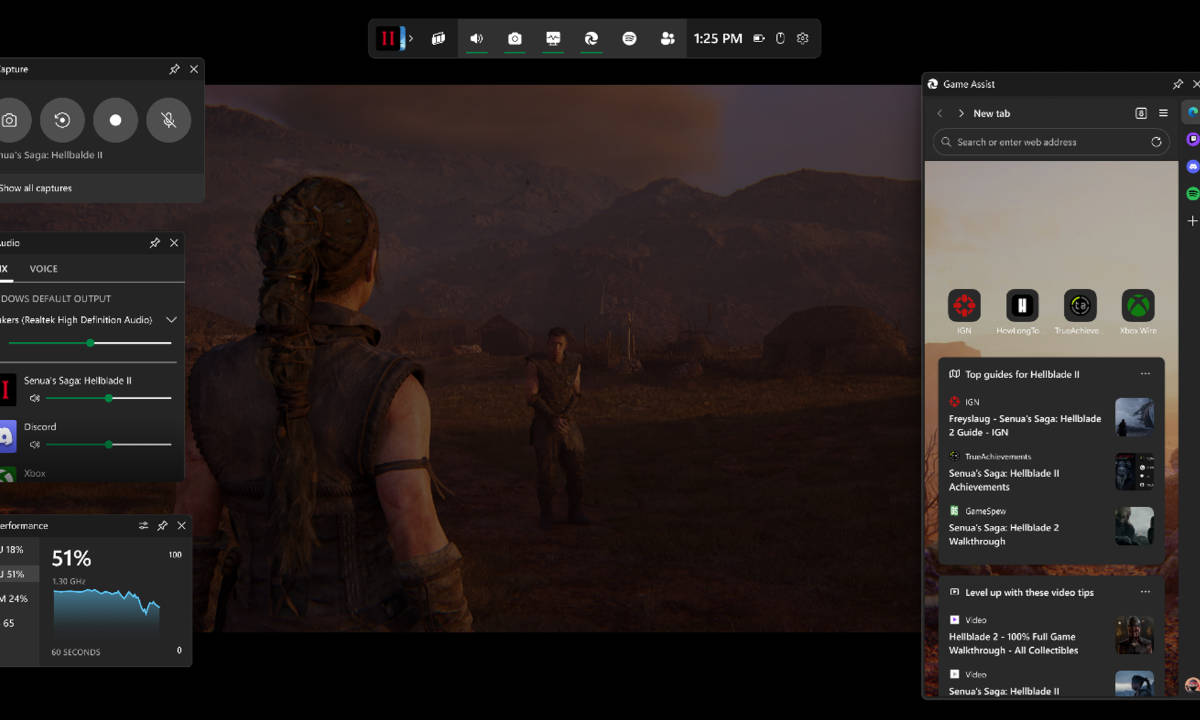Screen dimensions: 1200x720
Task: Open the Audio widget using the speaker icon
Action: 476,38
